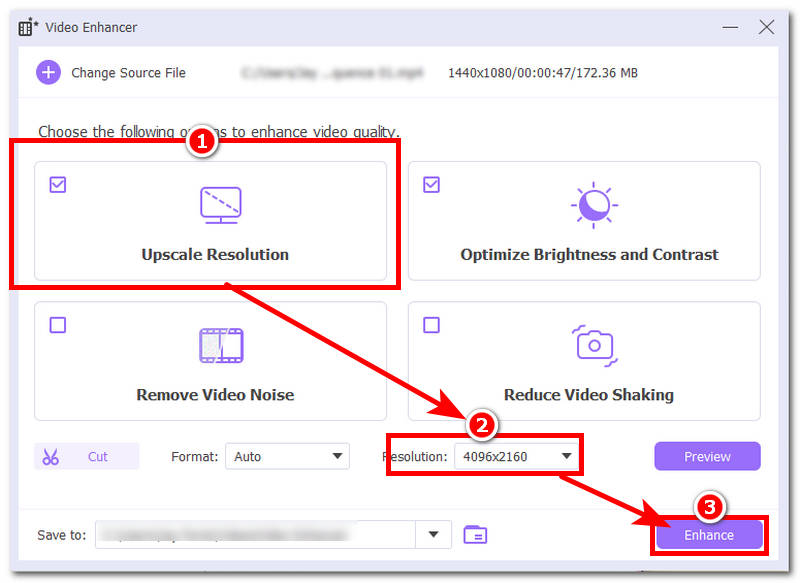This screenshot has width=800, height=583.
Task: Minimize the Video Enhancer window
Action: pos(730,27)
